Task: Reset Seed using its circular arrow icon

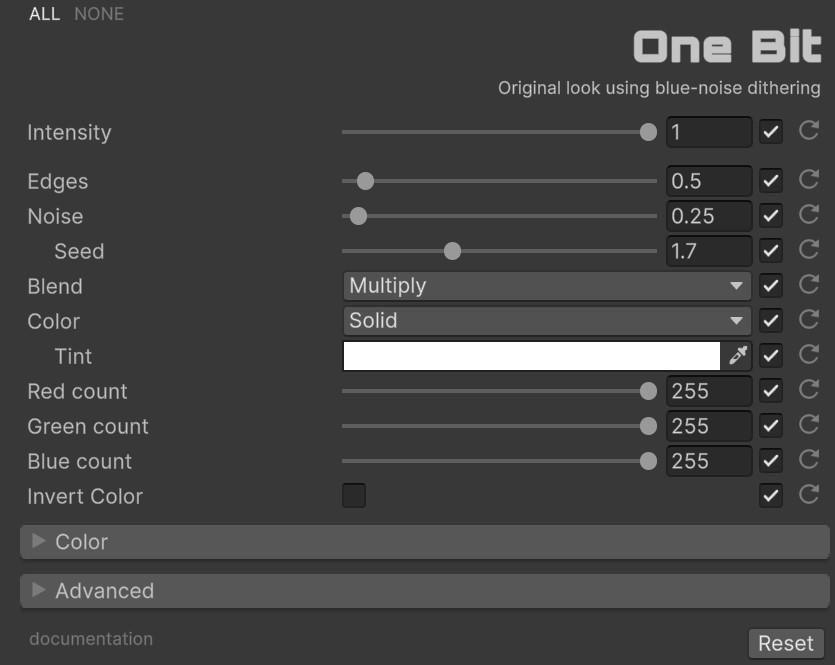Action: click(809, 250)
